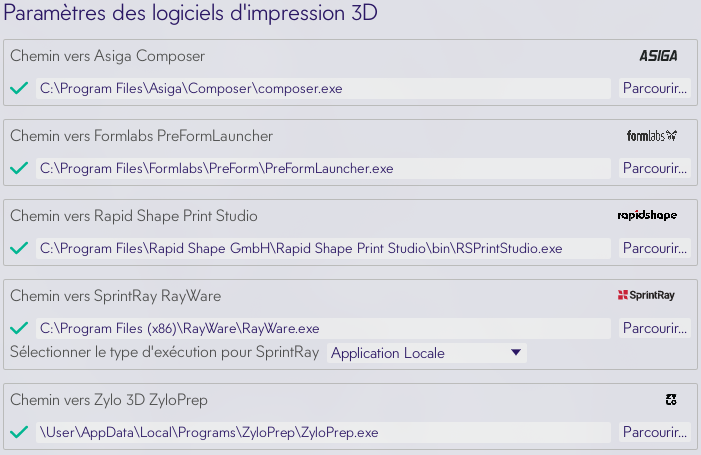This screenshot has height=455, width=701.
Task: Click the green checkmark for Formlabs PreFormLauncher
Action: point(18,168)
